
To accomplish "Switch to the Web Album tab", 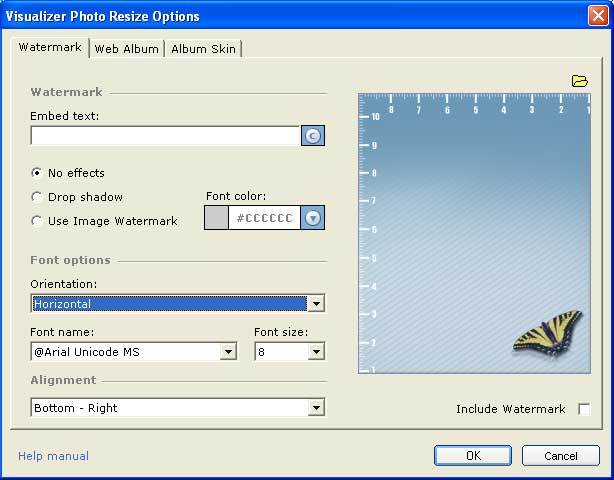I will (x=126, y=49).
